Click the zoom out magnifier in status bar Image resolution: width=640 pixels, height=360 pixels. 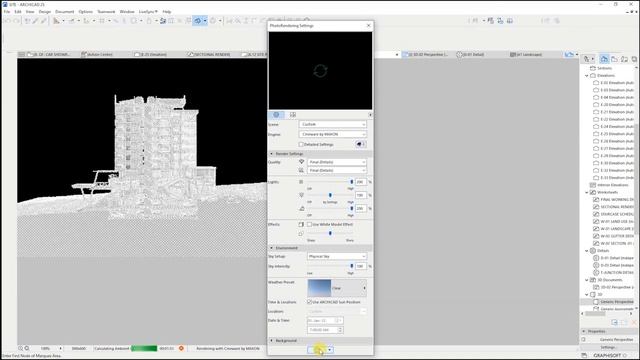(x=20, y=349)
